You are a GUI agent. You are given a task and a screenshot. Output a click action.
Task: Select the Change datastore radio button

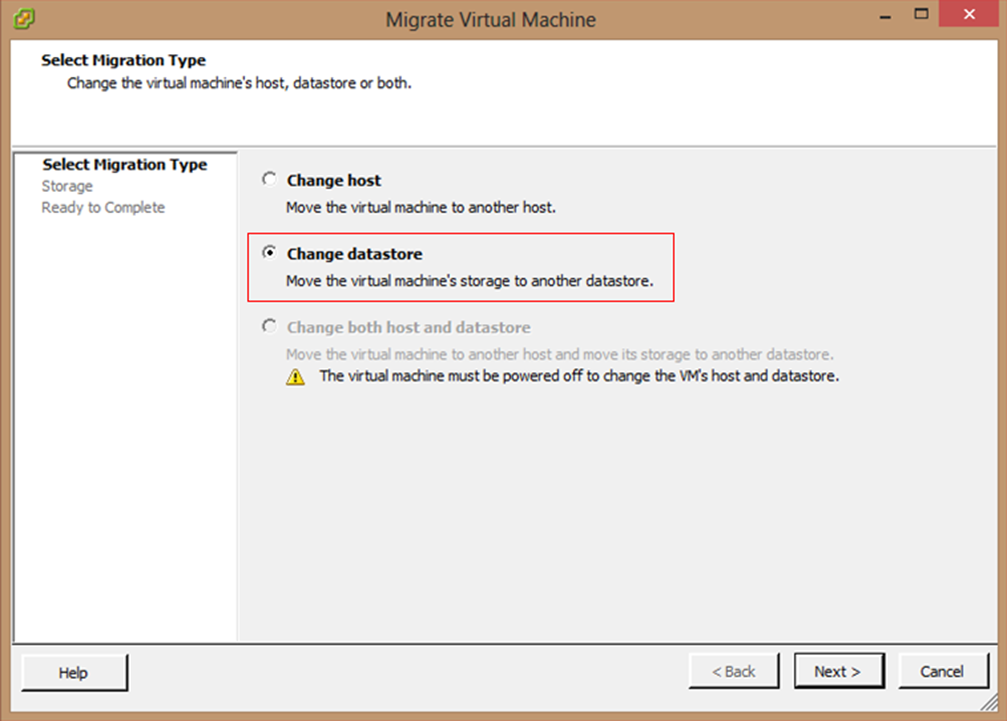269,254
